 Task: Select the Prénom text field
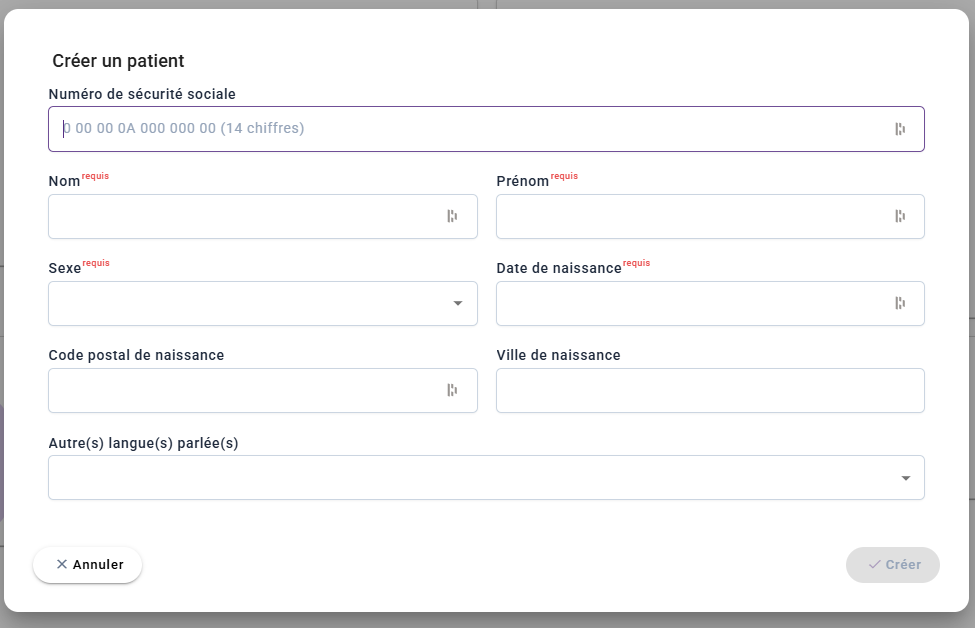click(x=688, y=216)
